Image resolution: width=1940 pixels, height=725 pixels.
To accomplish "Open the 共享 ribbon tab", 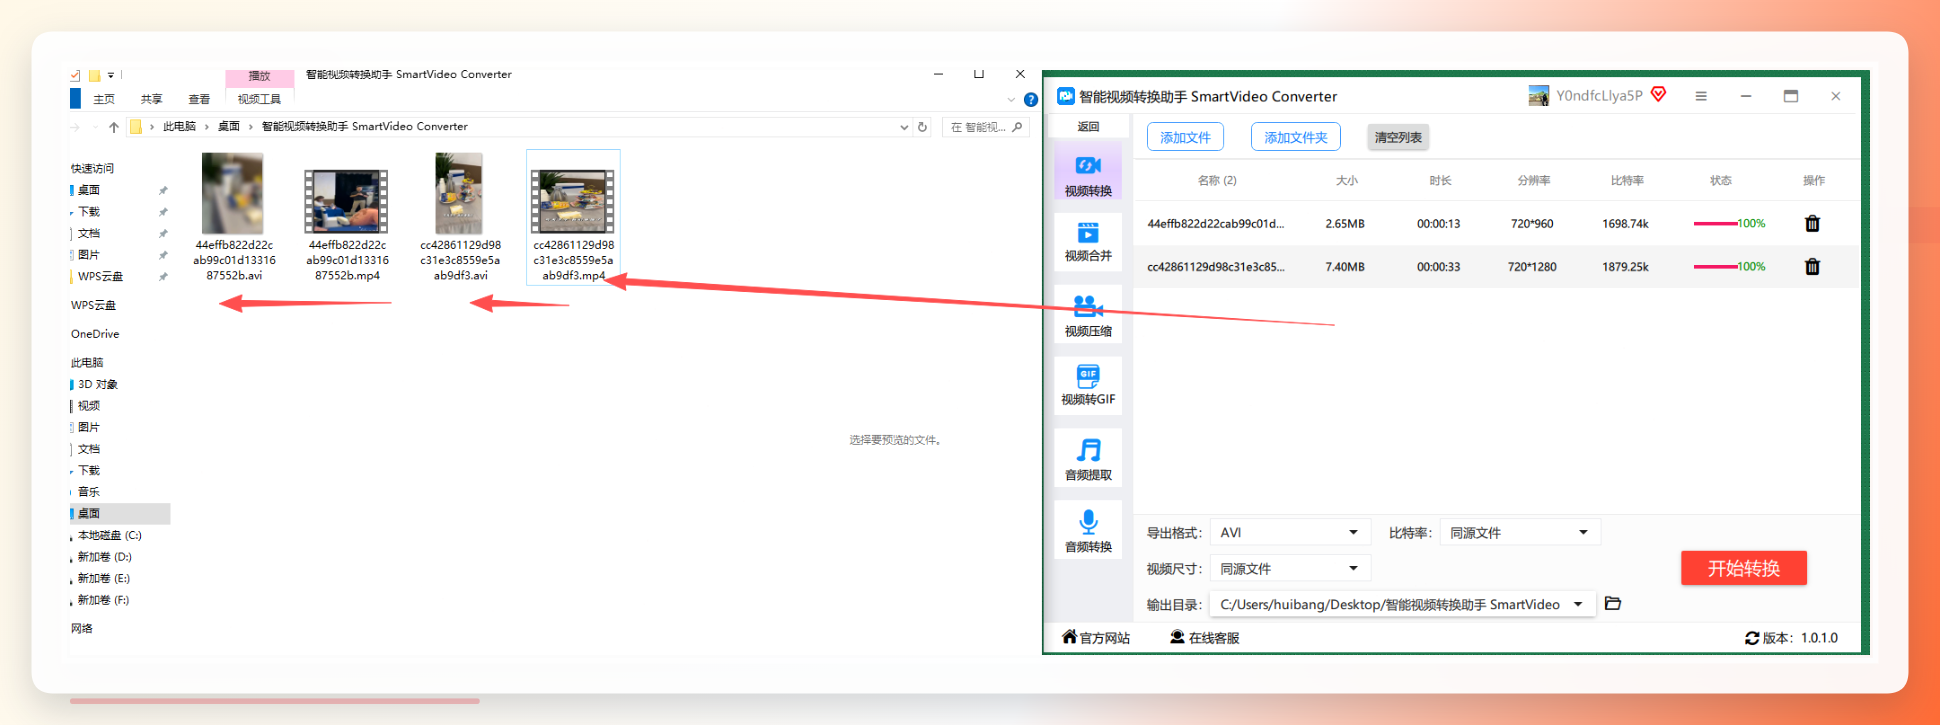I will coord(151,99).
